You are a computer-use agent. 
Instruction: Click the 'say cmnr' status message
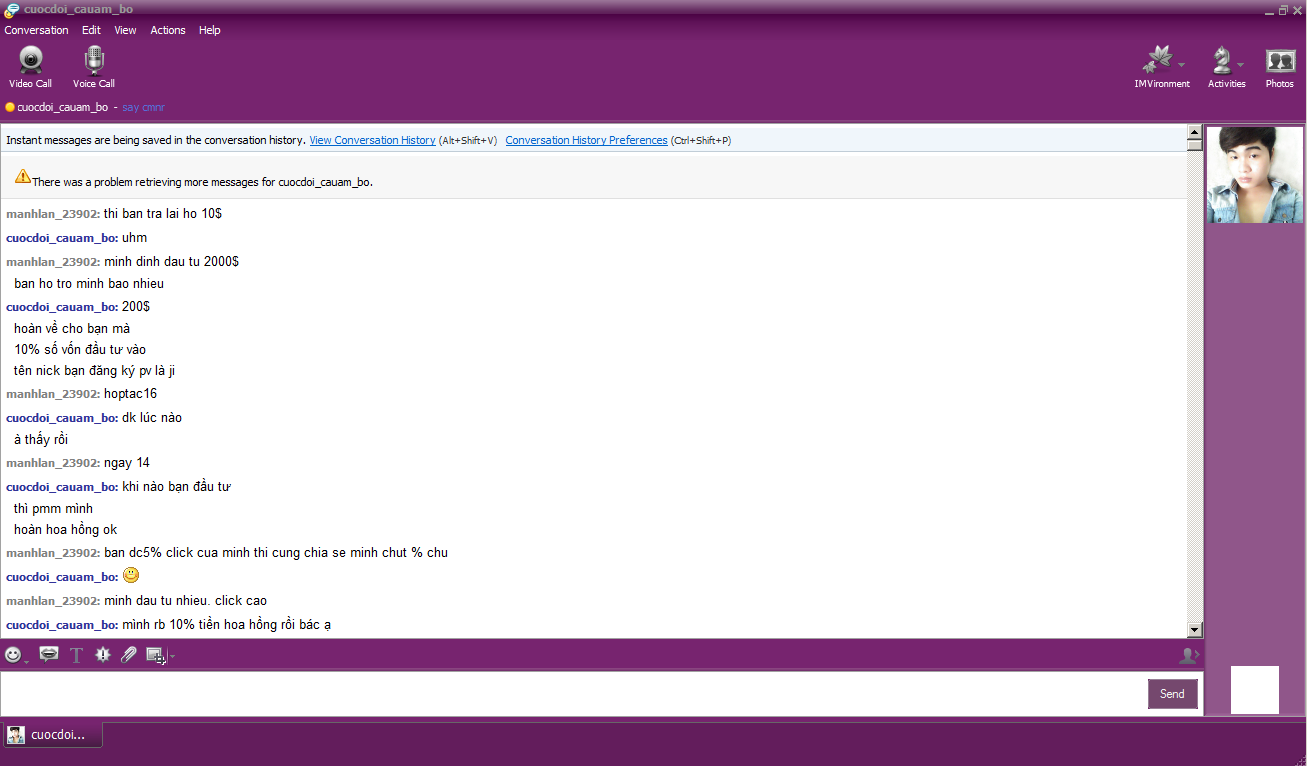144,107
